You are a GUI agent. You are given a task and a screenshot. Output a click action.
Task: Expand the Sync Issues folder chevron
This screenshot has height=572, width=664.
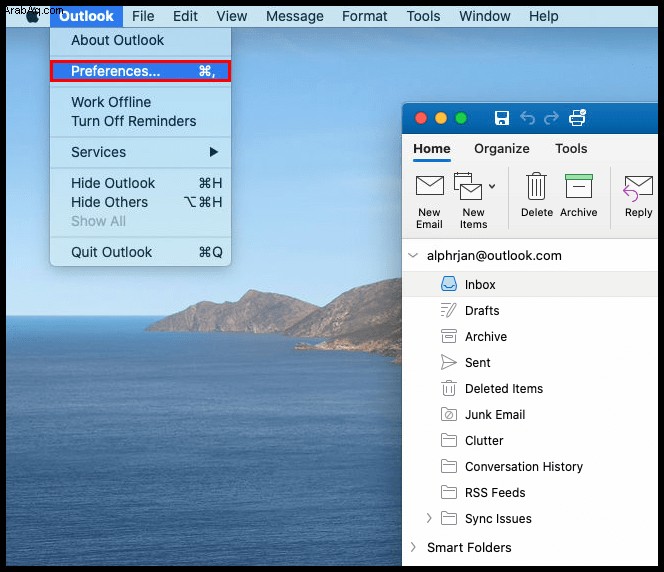[x=429, y=518]
